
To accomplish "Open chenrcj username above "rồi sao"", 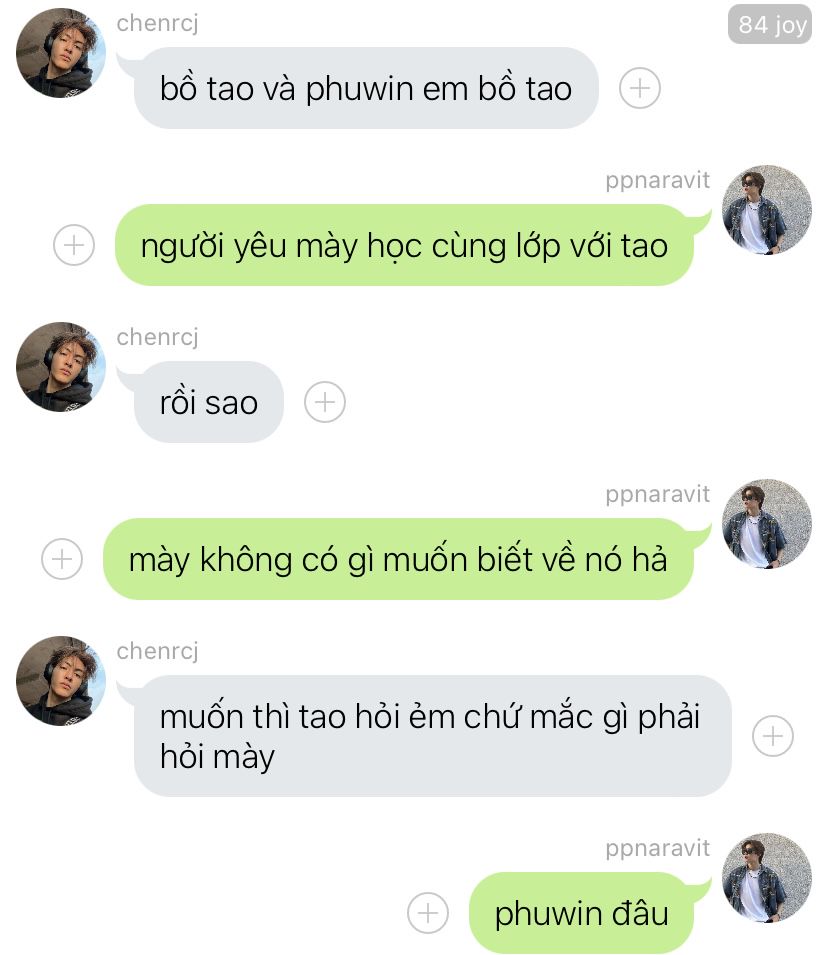I will point(157,337).
